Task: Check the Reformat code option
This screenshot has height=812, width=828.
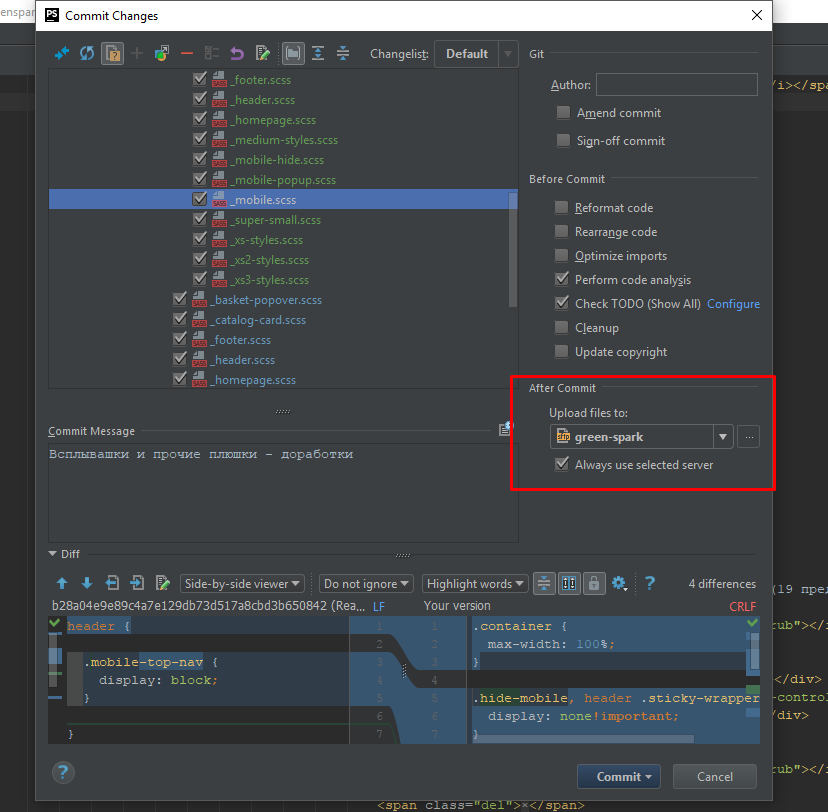Action: [x=564, y=208]
